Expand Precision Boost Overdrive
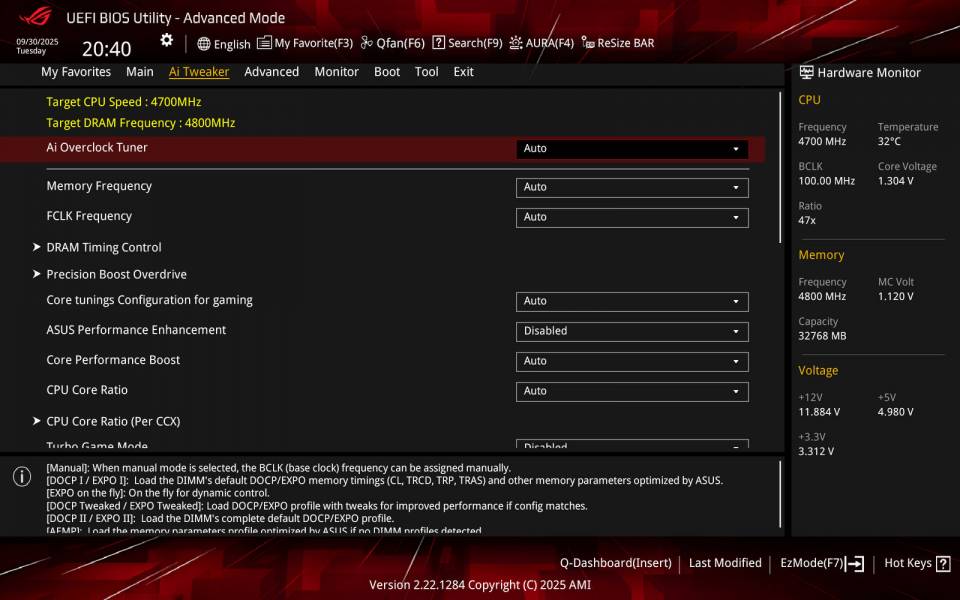Screen dimensions: 960x600 pos(115,274)
